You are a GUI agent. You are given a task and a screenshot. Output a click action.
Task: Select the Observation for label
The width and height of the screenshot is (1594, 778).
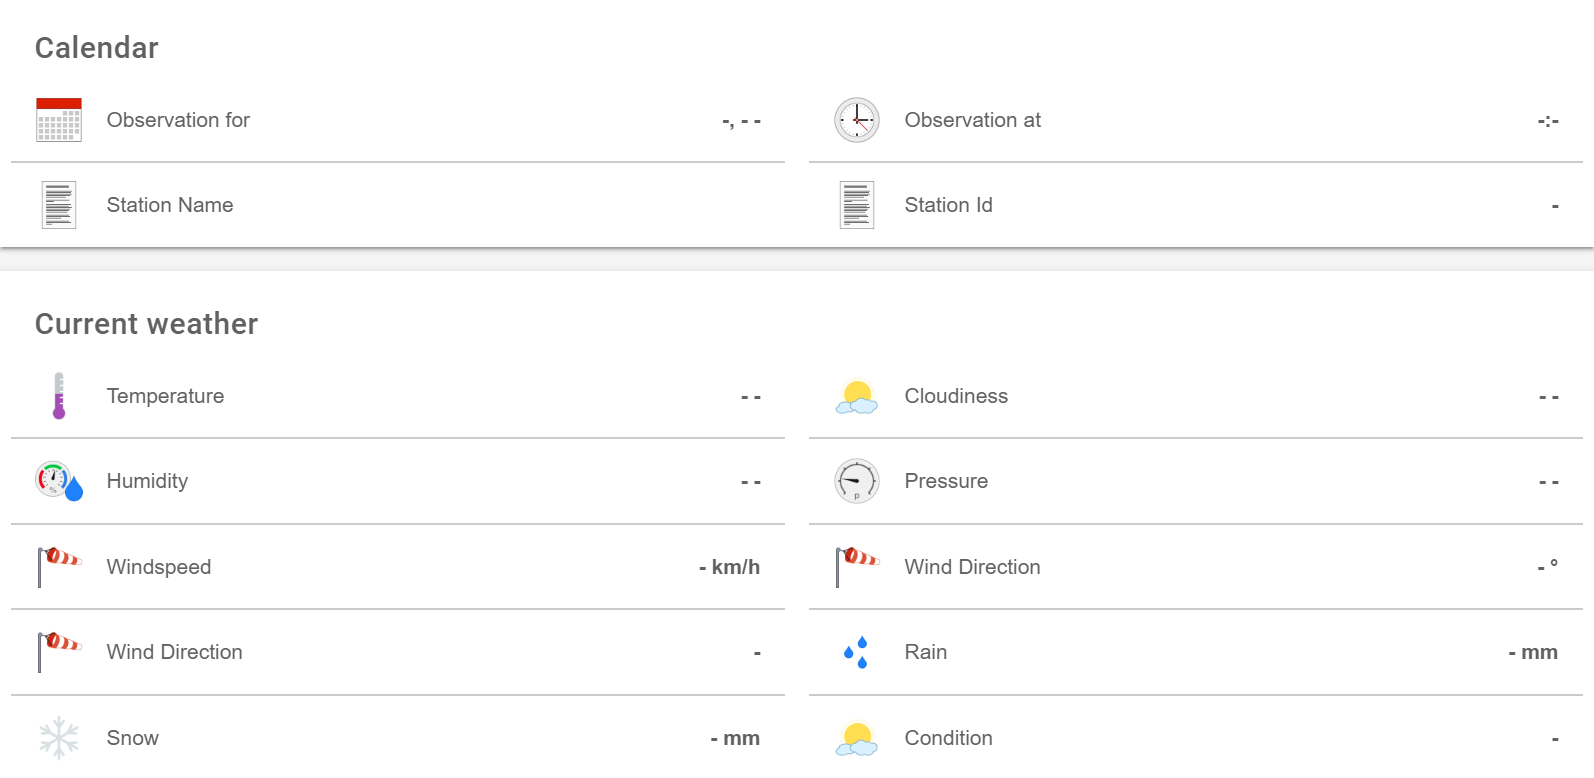point(178,120)
